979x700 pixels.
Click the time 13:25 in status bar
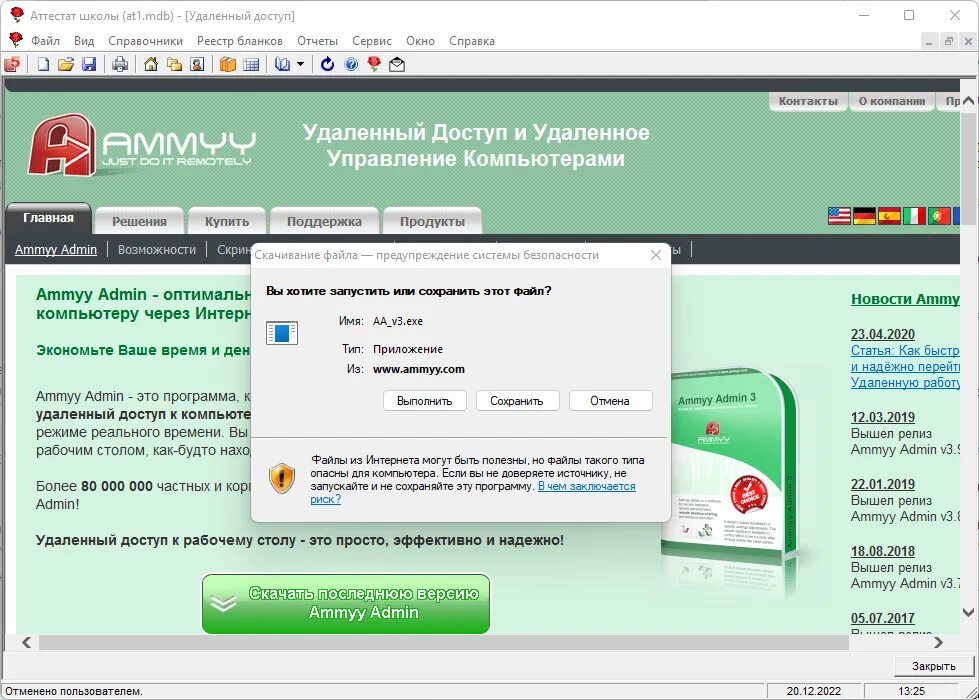coord(912,691)
